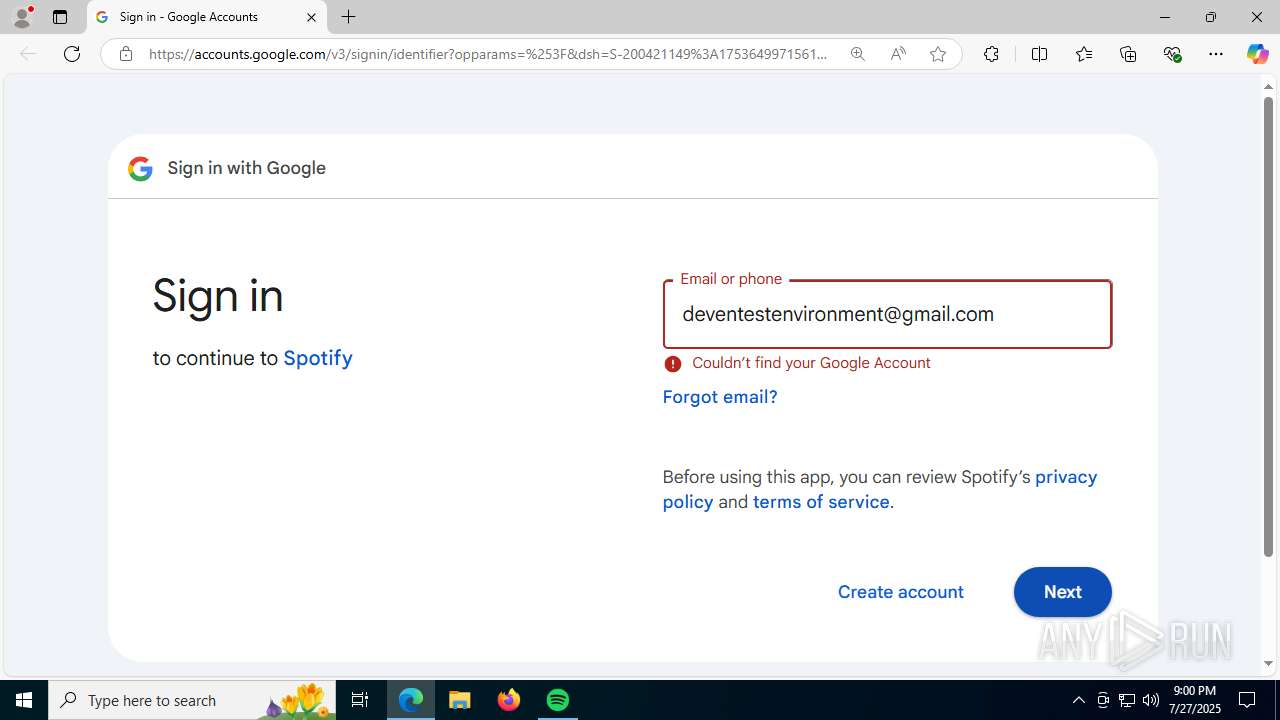The image size is (1280, 720).
Task: Click the address bar URL
Action: (x=488, y=54)
